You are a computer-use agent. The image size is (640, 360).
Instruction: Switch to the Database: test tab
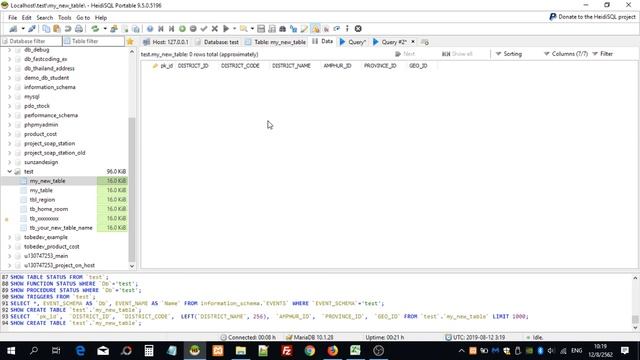click(x=217, y=42)
